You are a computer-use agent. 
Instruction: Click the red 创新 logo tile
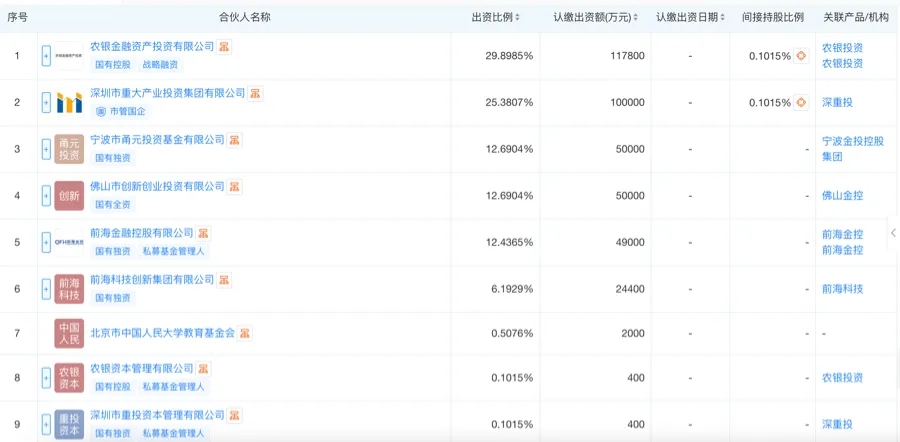click(69, 196)
